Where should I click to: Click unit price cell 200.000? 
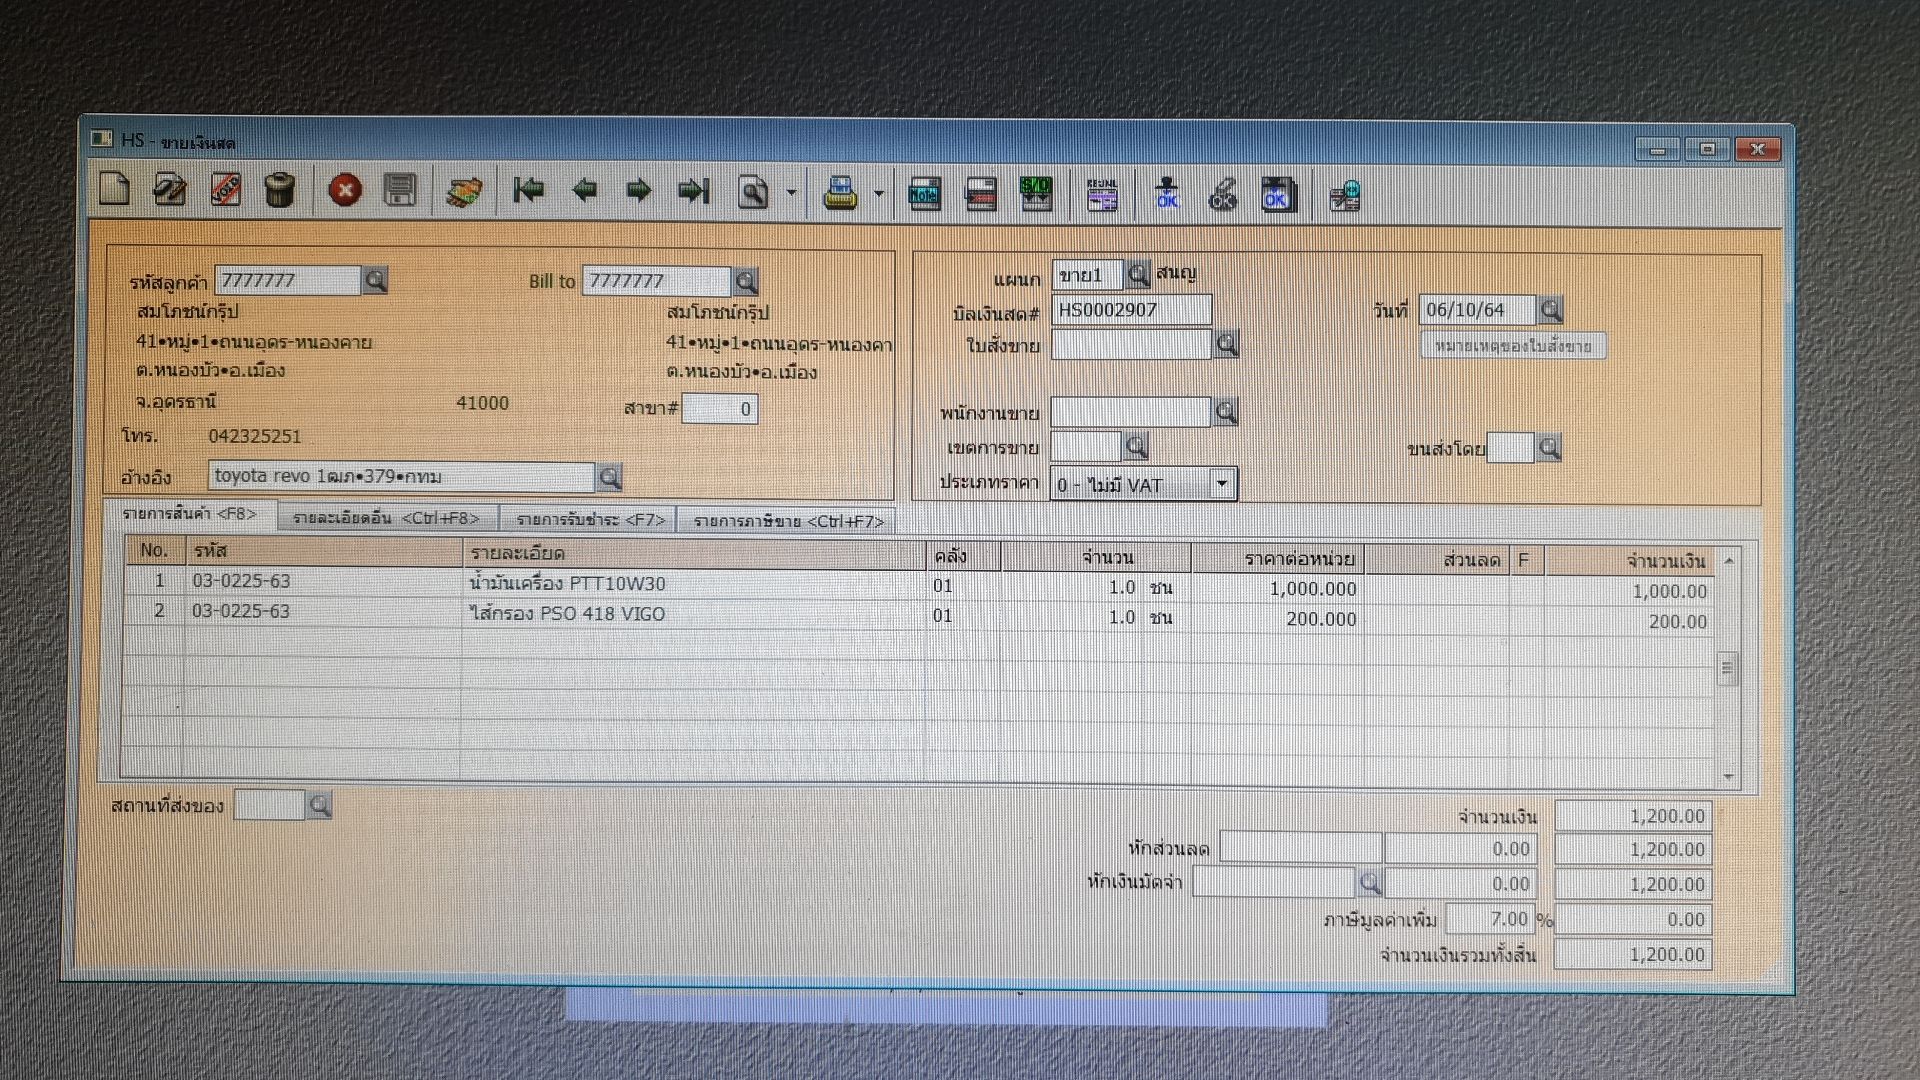(1279, 619)
